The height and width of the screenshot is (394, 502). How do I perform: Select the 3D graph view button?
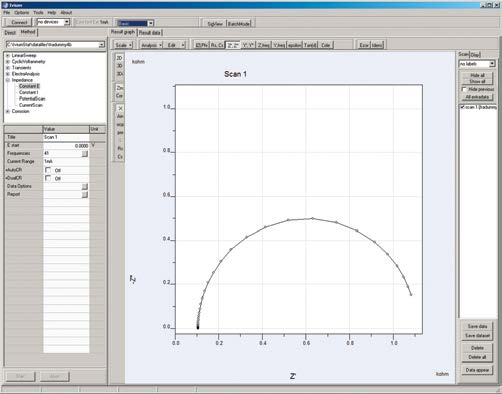(119, 66)
